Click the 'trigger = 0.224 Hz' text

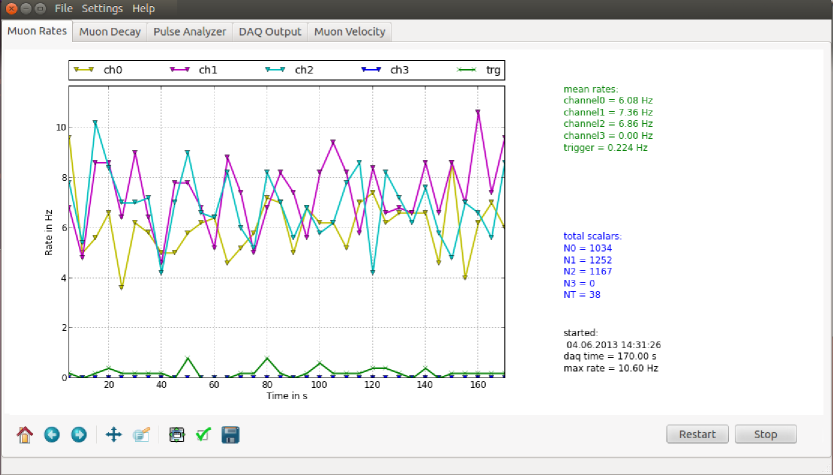click(605, 148)
